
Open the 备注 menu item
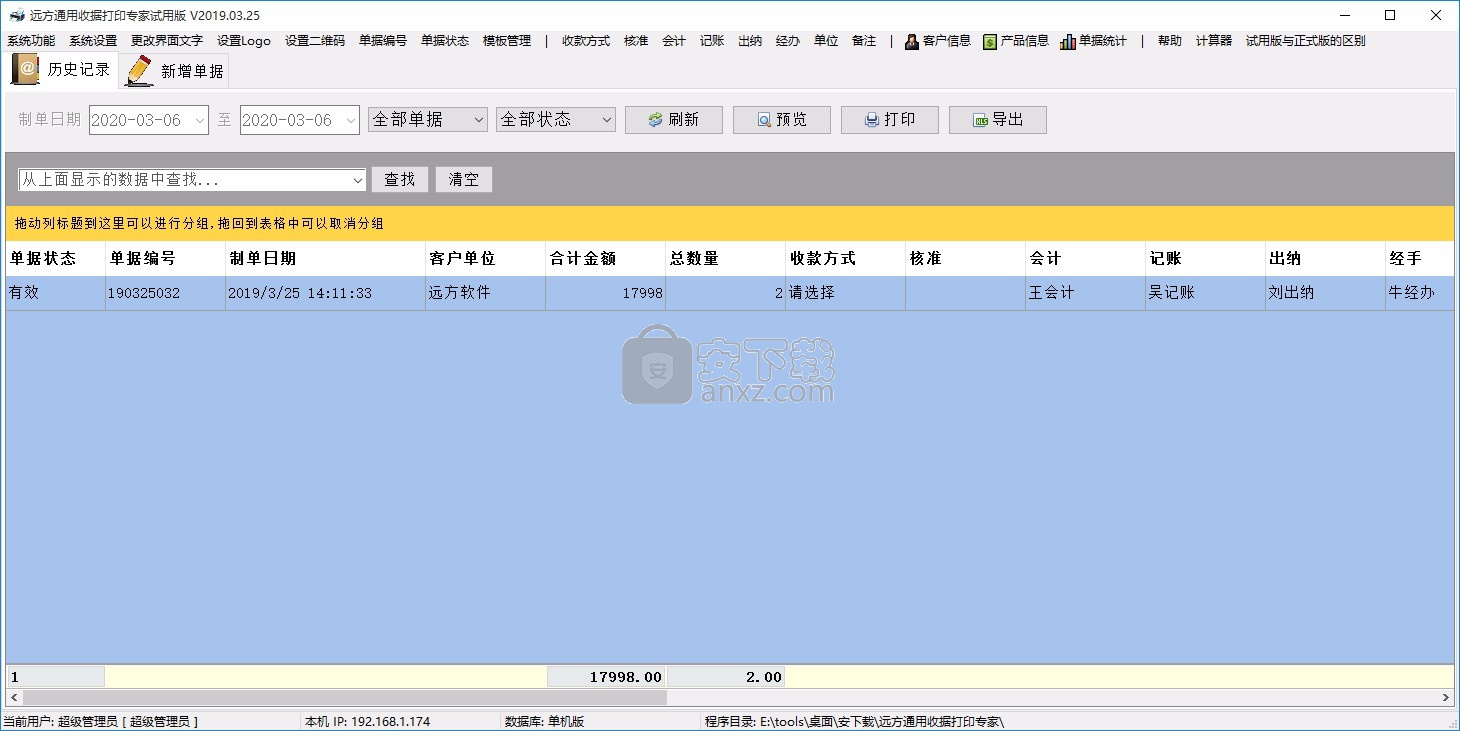click(864, 41)
